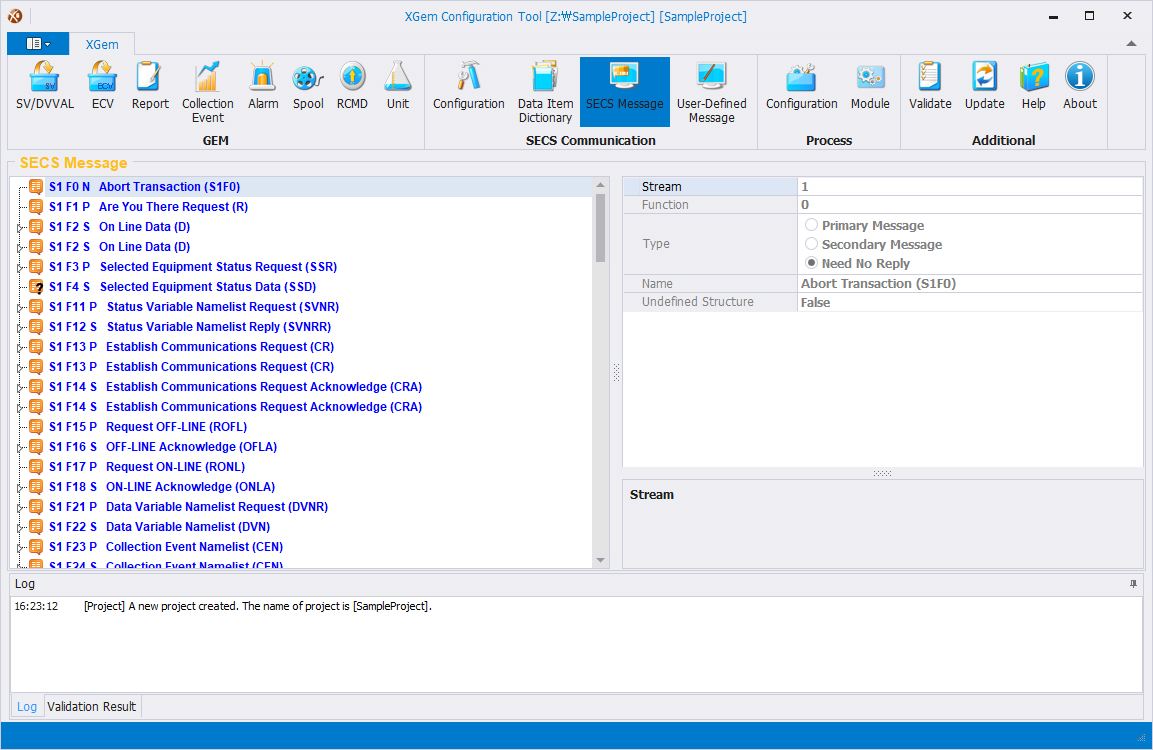
Task: Expand the S1 F3 P tree node
Action: point(21,268)
